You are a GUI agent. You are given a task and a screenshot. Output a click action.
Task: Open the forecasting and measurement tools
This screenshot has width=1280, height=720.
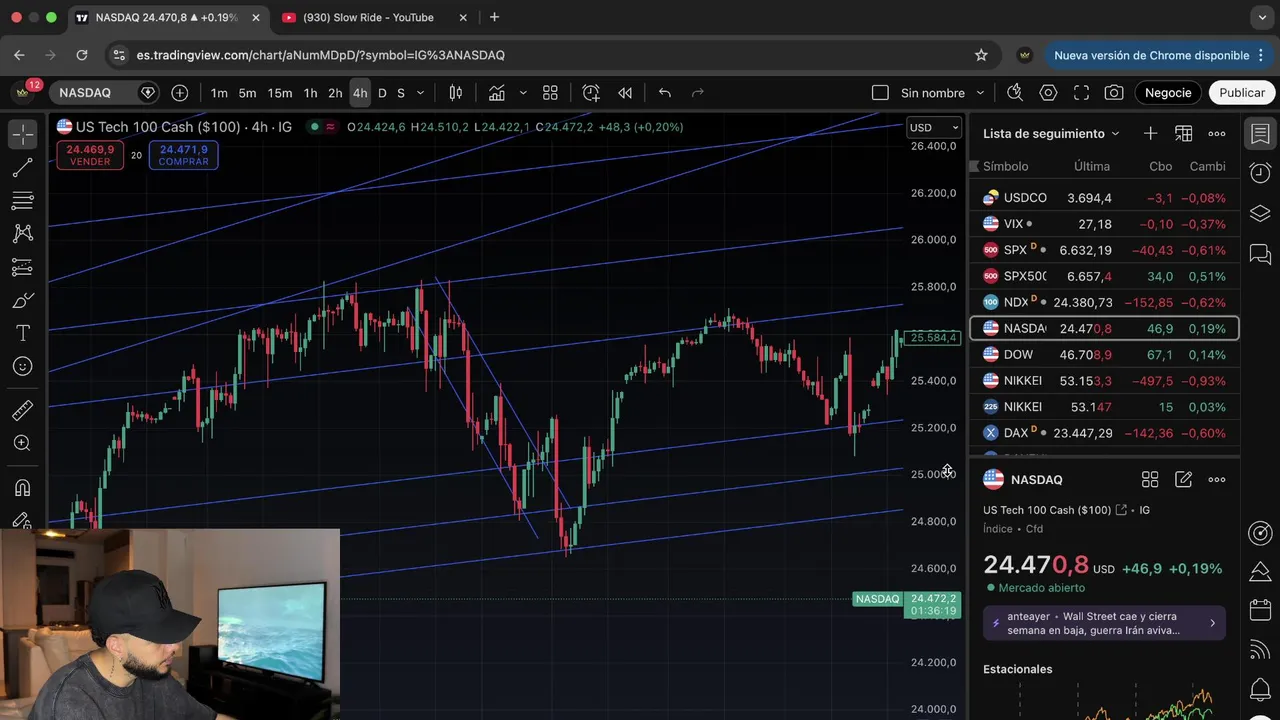click(x=22, y=267)
